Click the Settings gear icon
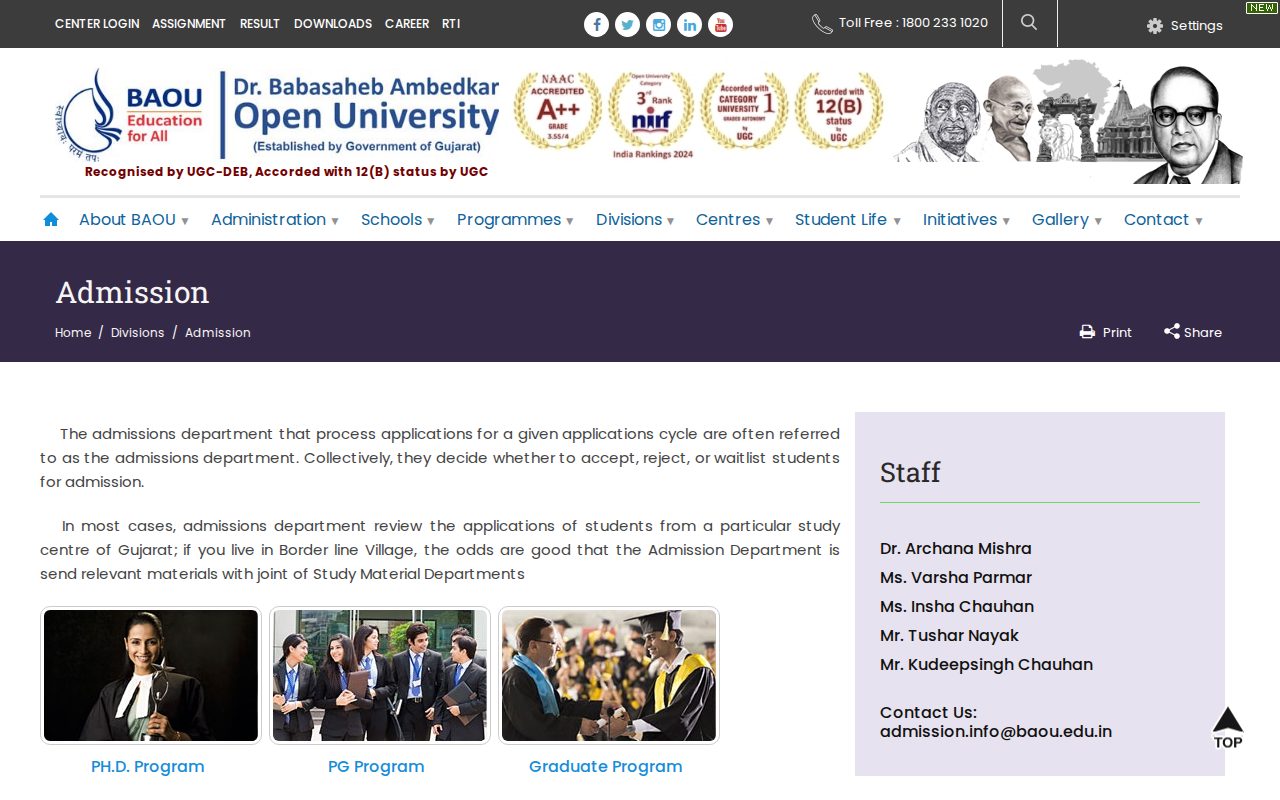 1155,26
